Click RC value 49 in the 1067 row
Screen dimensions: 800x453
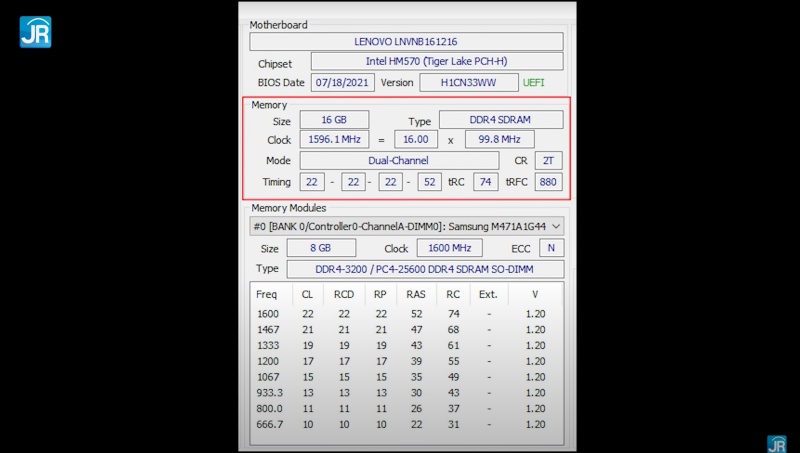tap(454, 377)
